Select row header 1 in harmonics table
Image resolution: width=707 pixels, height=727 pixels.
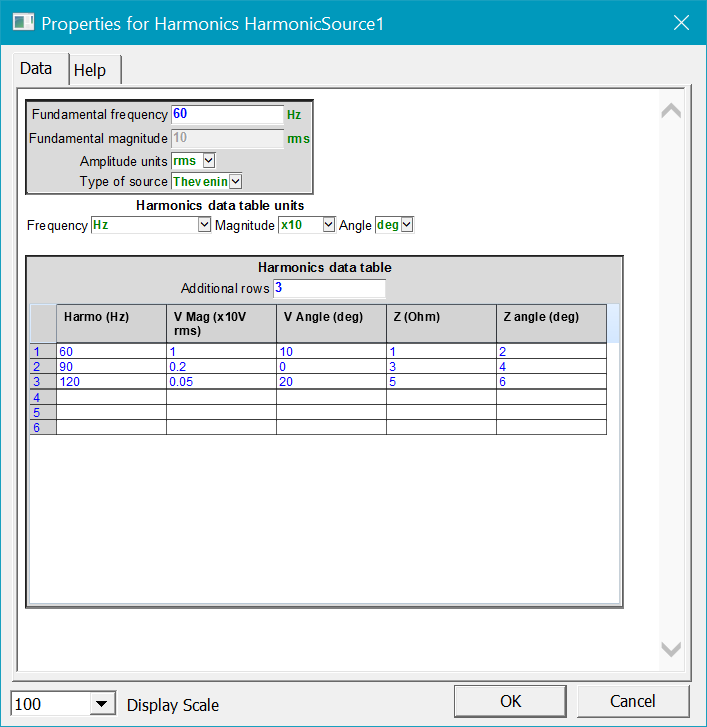click(43, 351)
